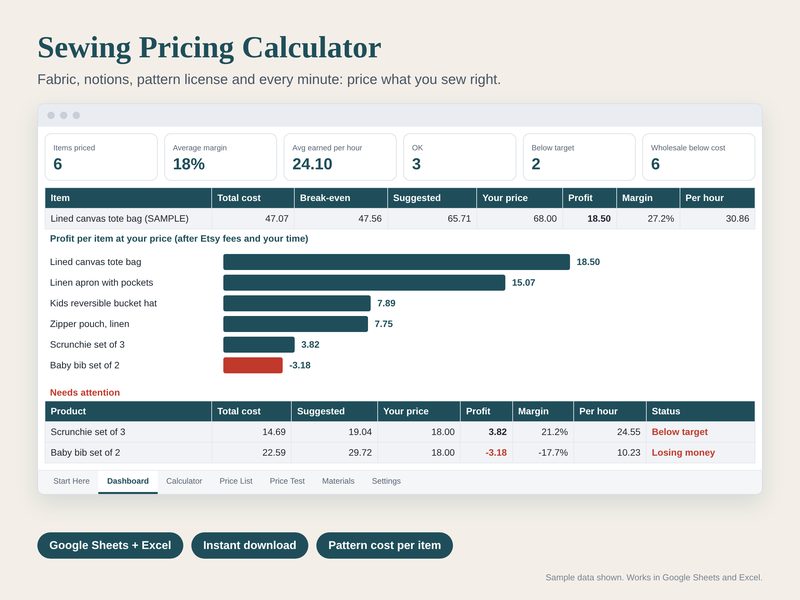The width and height of the screenshot is (800, 600).
Task: Select the 30.86 per hour cell
Action: coord(717,218)
